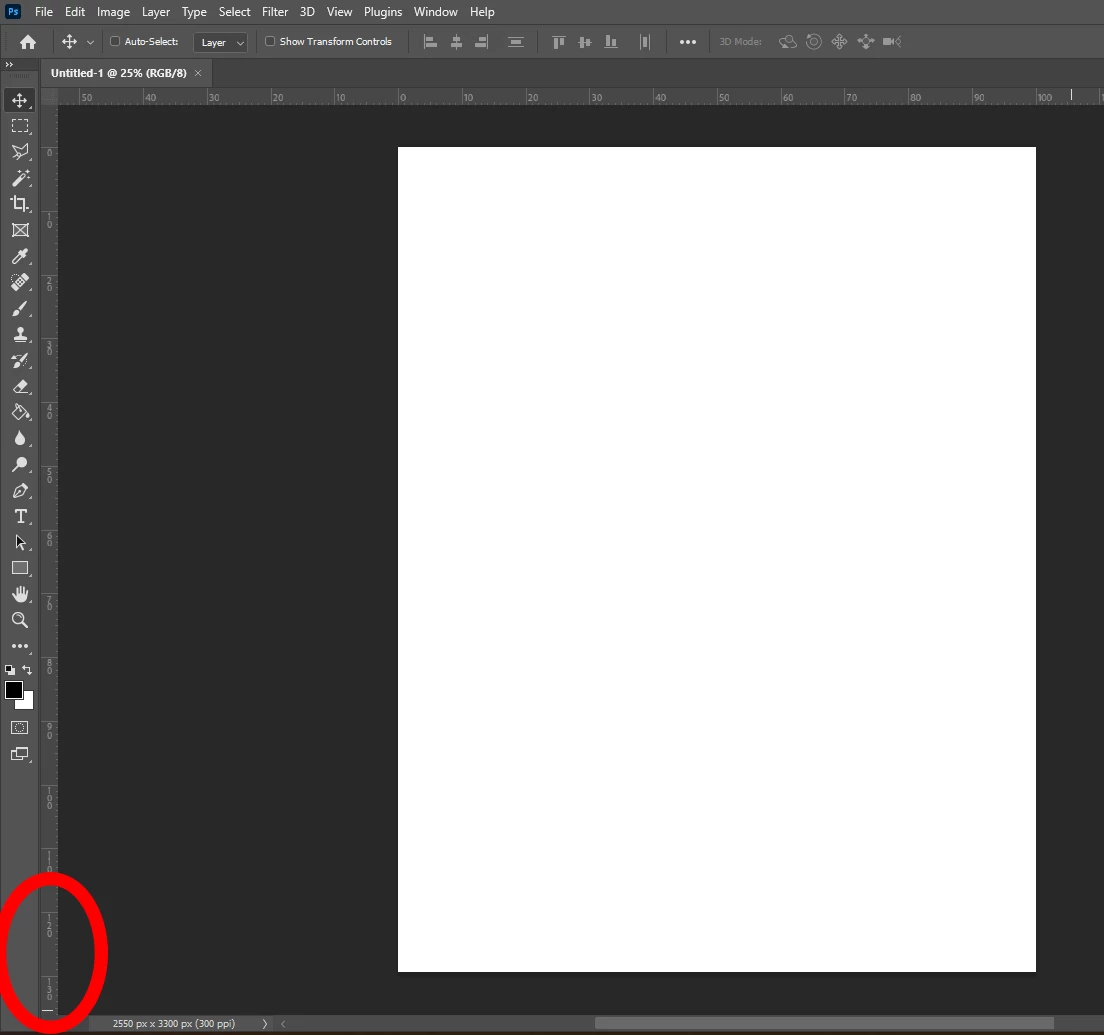Click the 3D Roll mode icon
Viewport: 1104px width, 1035px height.
pos(813,42)
